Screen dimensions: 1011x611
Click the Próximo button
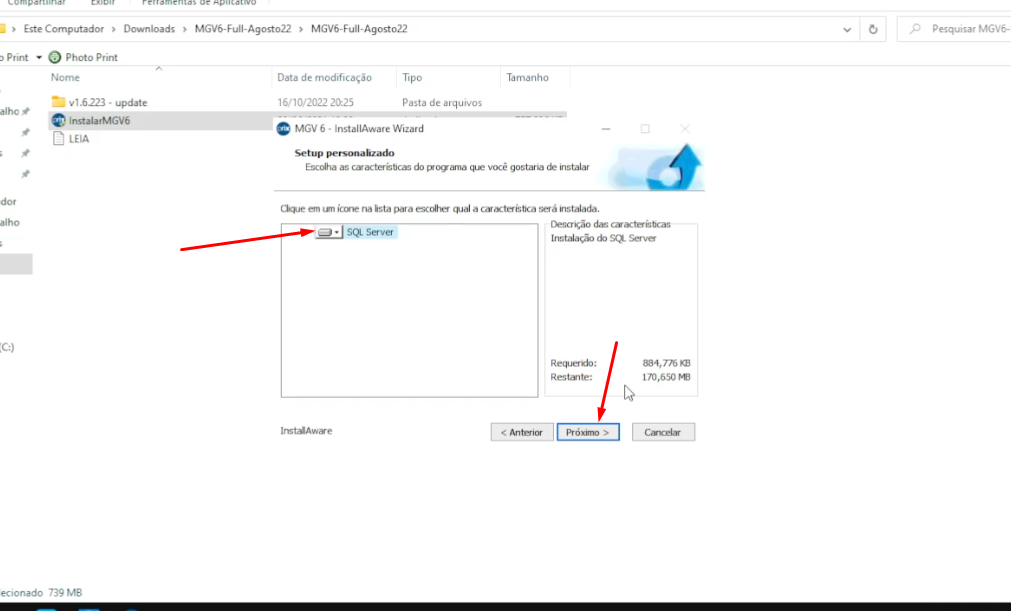(x=588, y=432)
